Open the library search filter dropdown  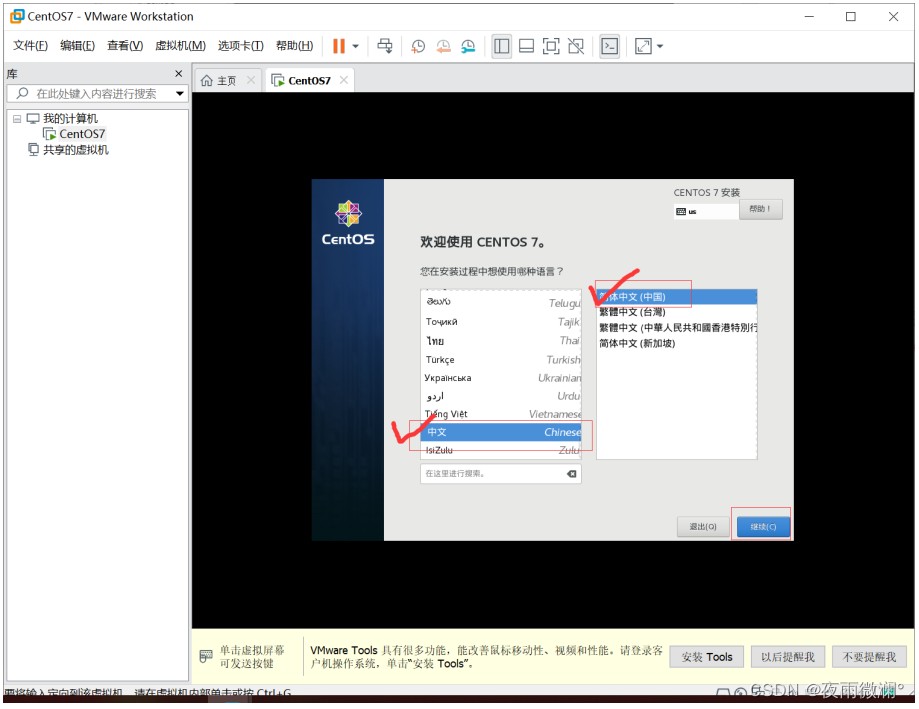coord(180,94)
